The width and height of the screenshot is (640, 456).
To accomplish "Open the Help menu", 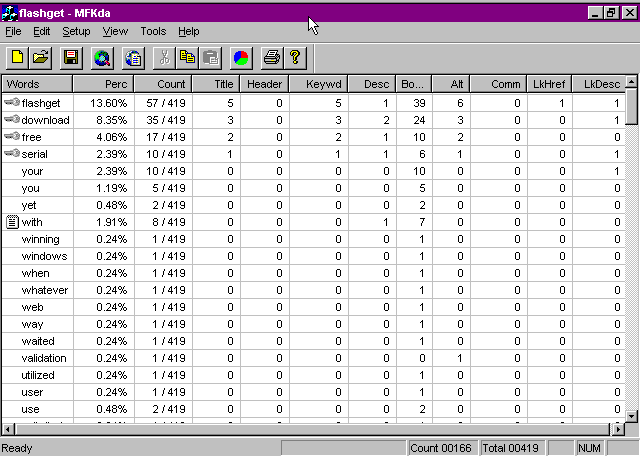I will [x=189, y=31].
